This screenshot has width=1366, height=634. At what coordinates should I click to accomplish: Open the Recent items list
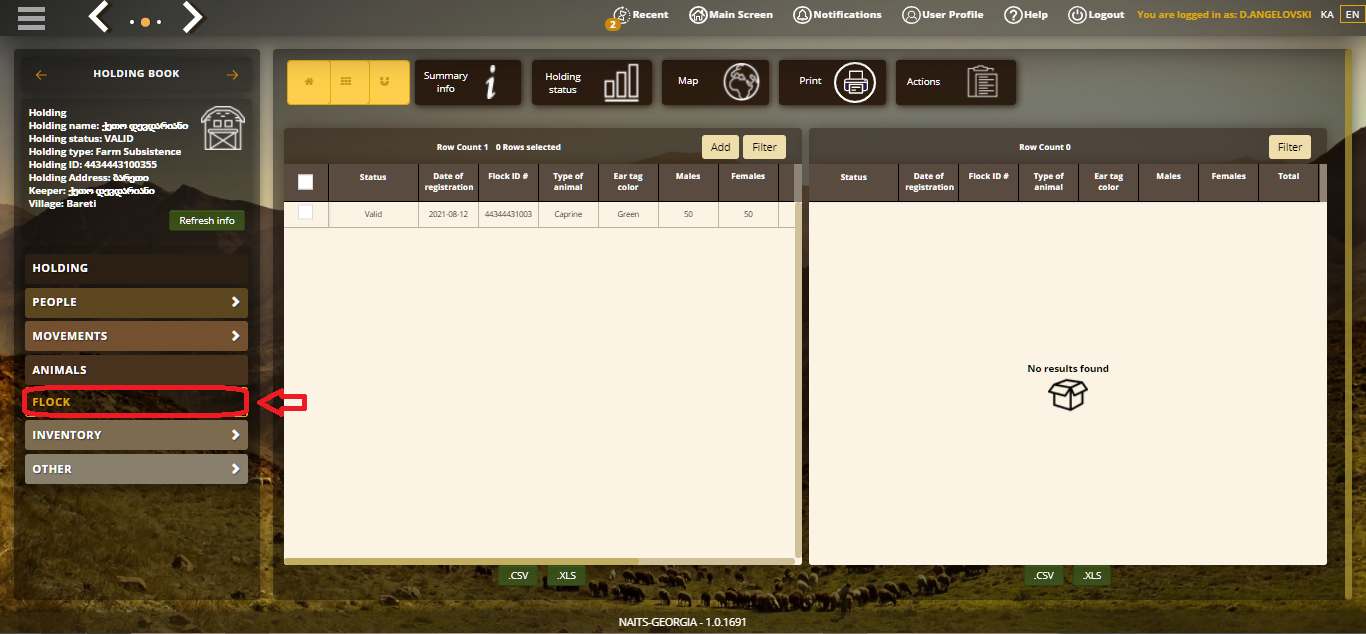click(640, 15)
